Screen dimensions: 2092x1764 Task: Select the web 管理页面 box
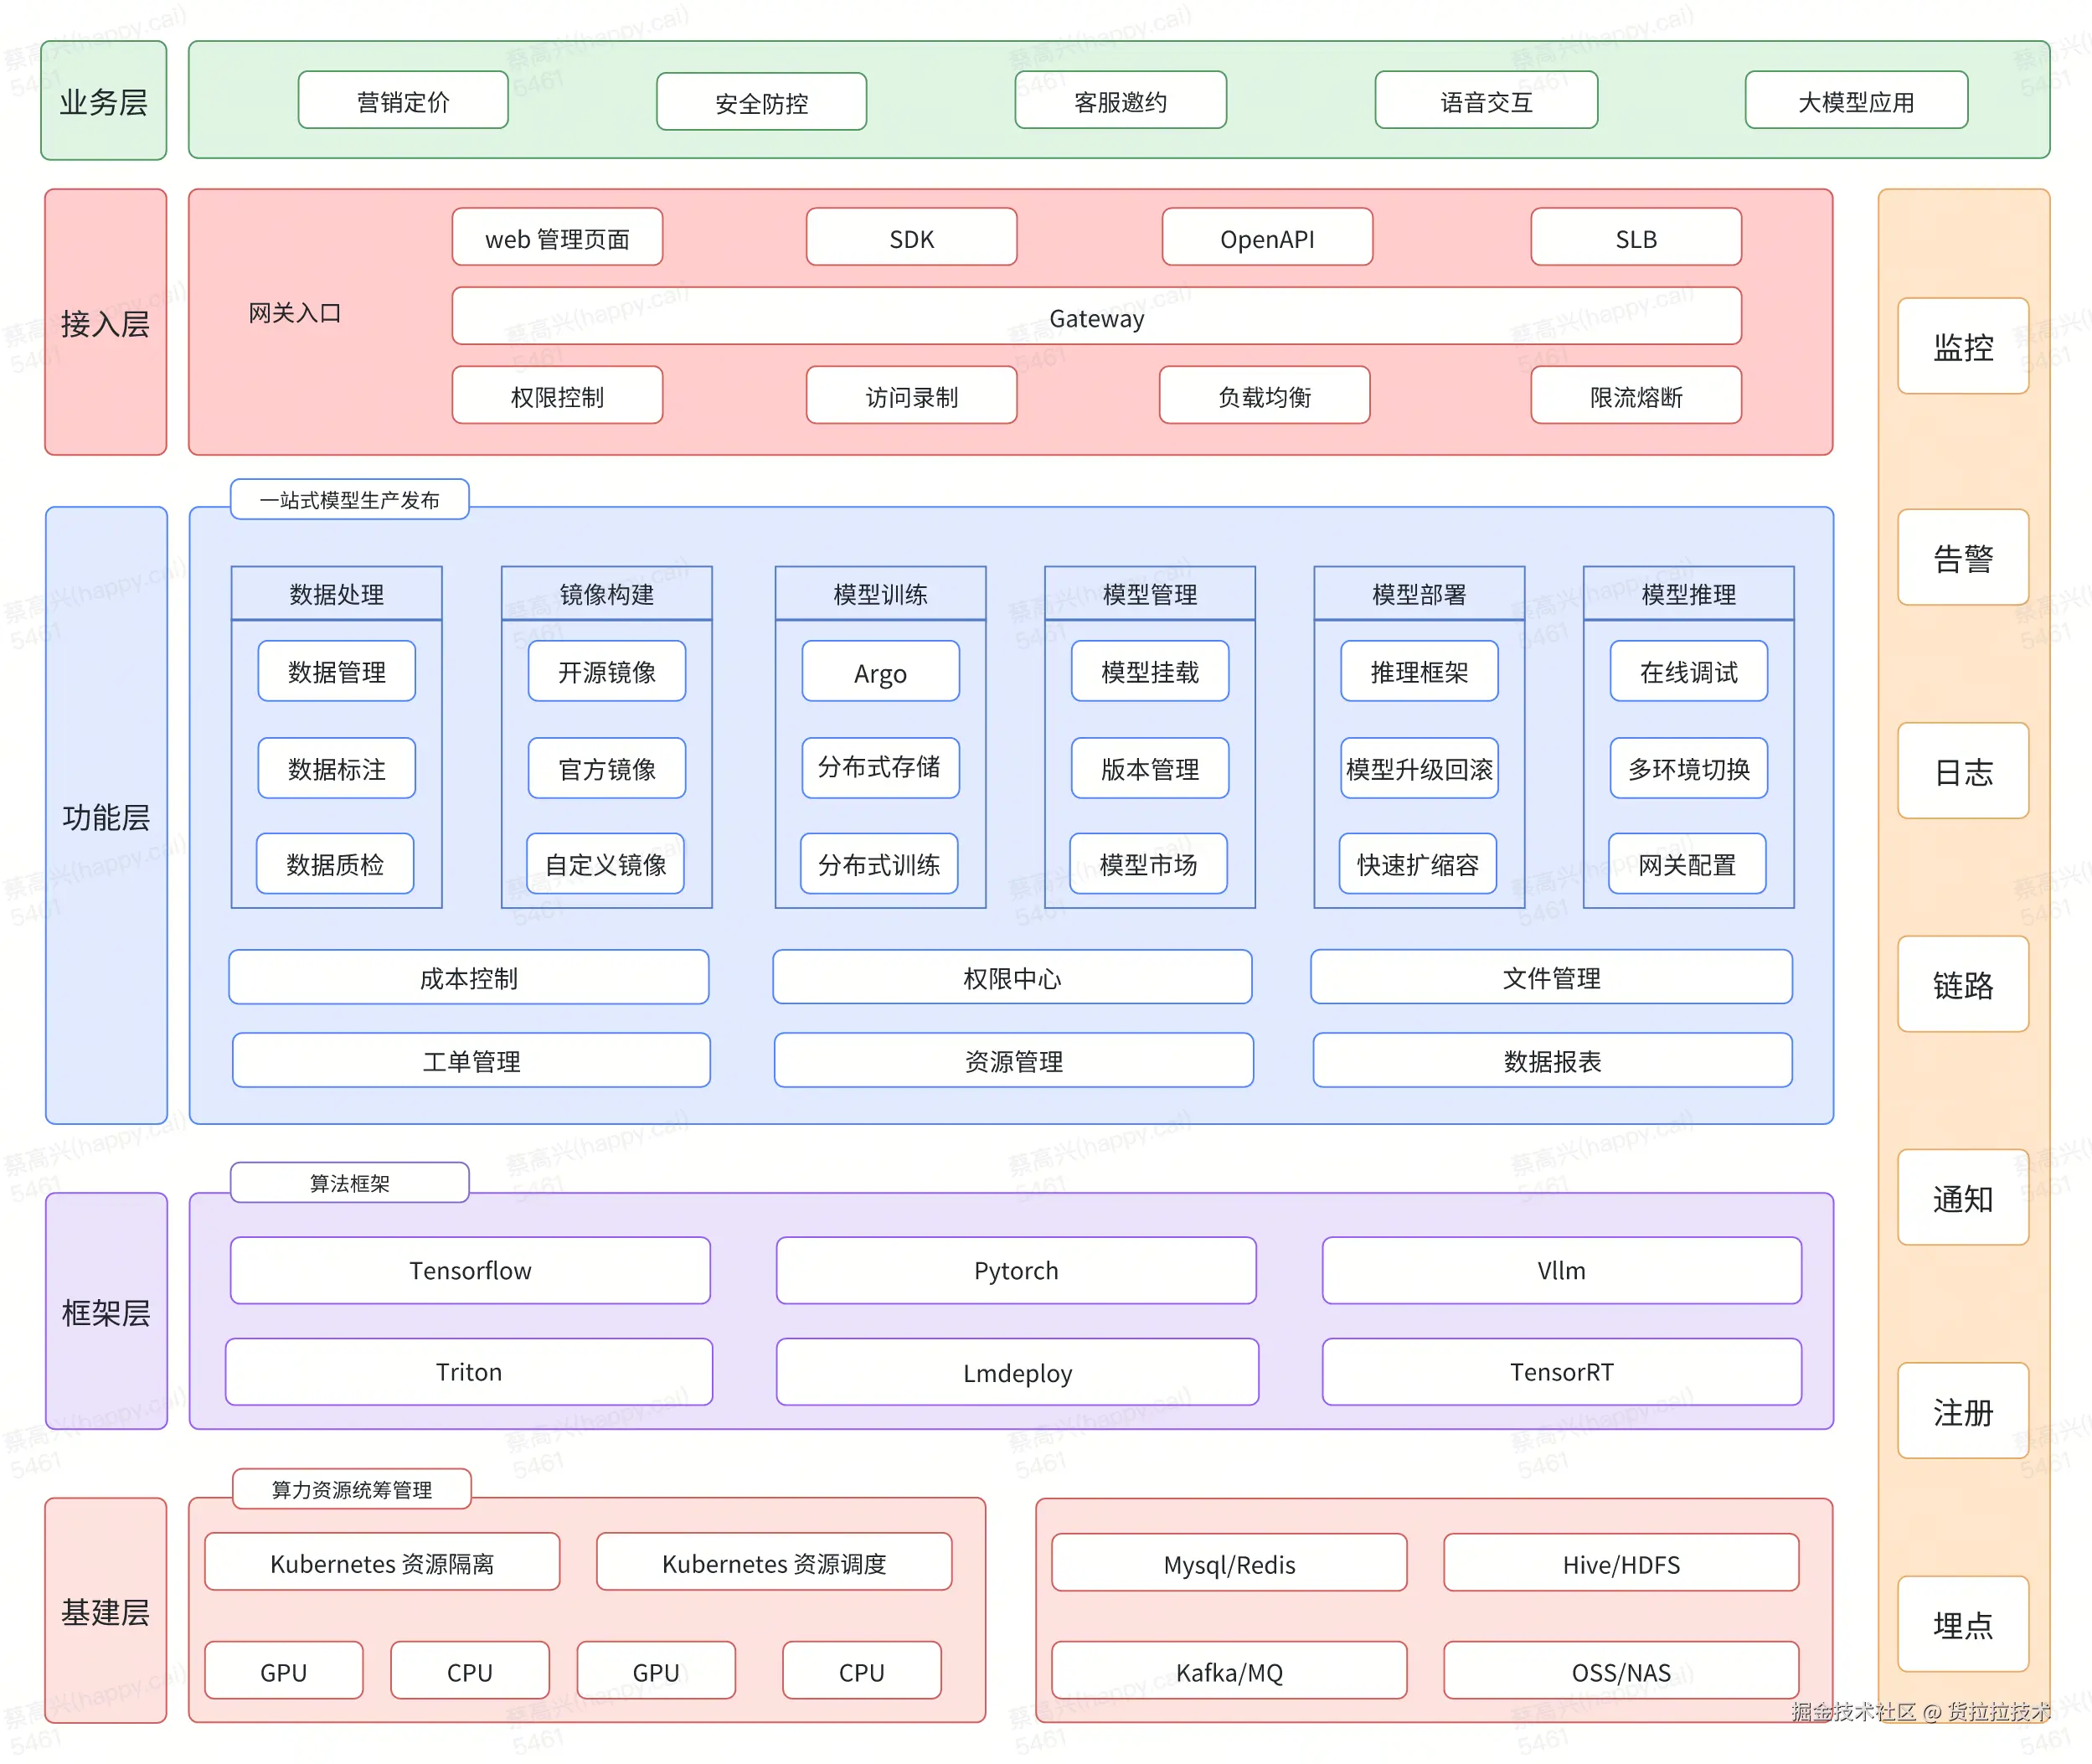[557, 238]
